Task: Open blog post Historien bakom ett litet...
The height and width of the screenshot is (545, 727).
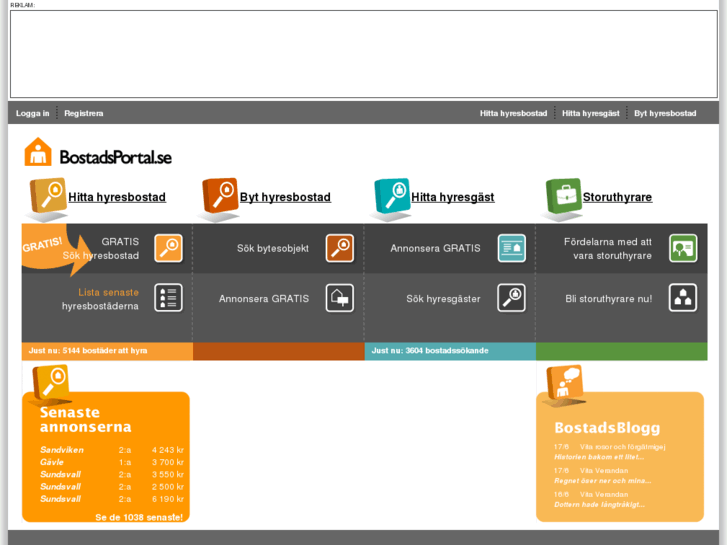Action: tap(599, 457)
